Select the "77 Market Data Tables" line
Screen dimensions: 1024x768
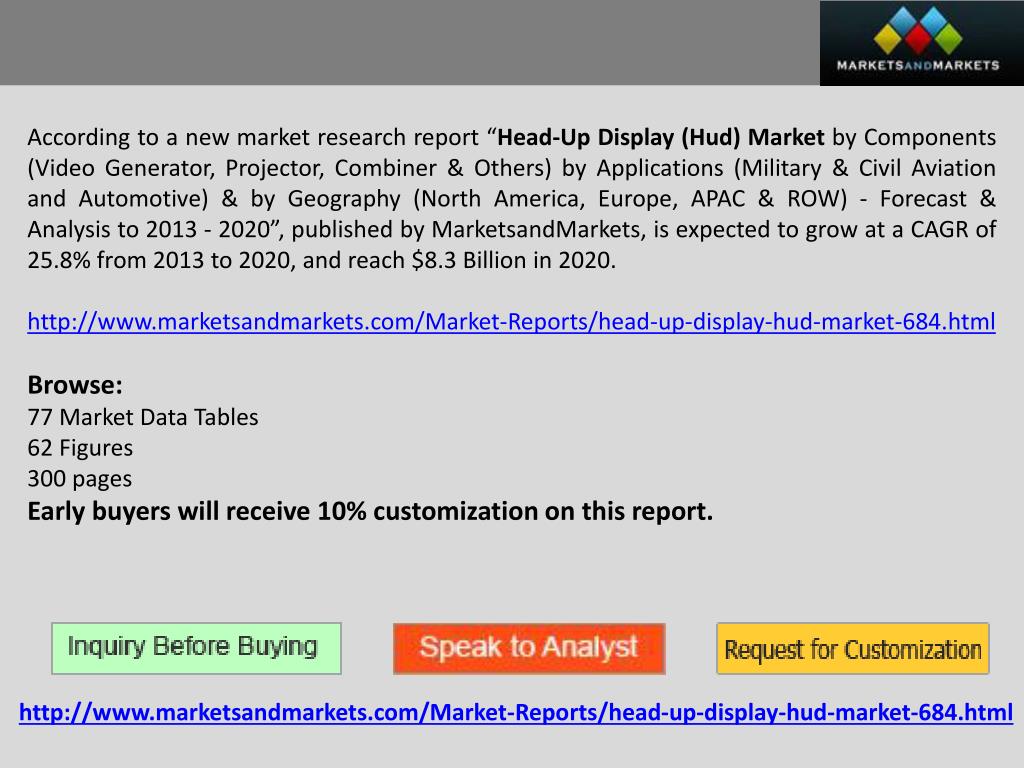click(143, 417)
